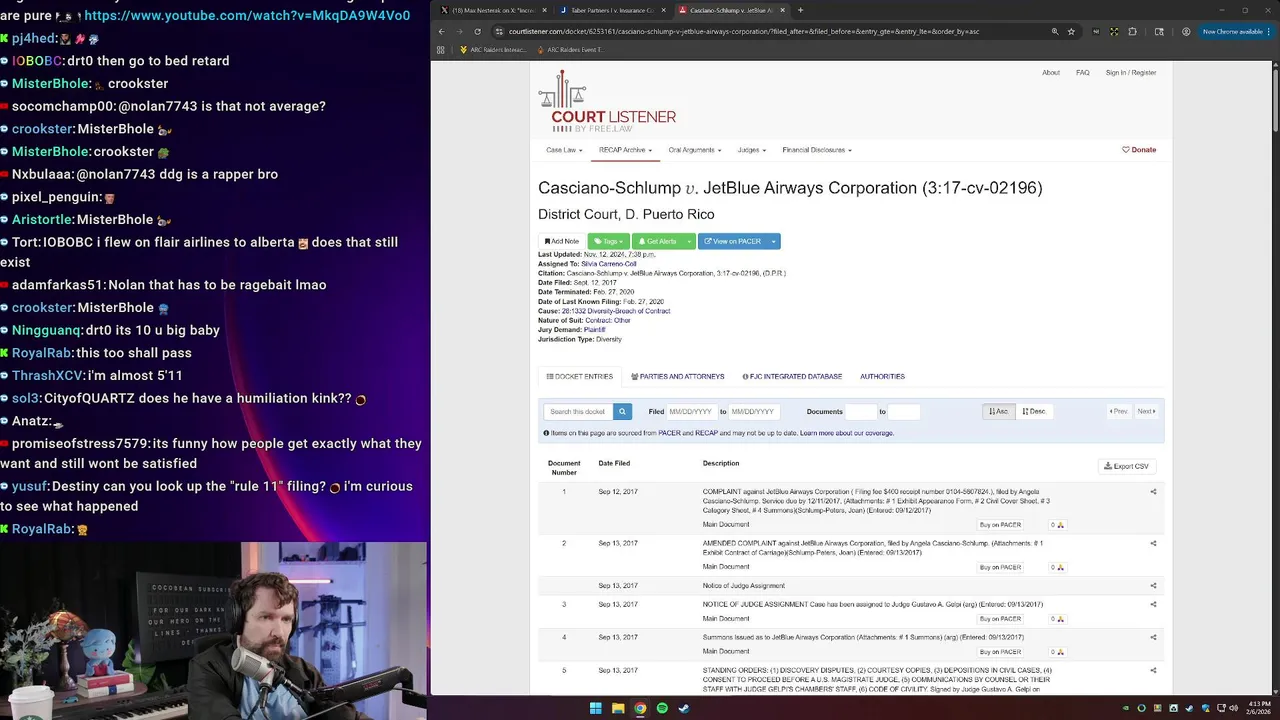Click prayer count icon for document 2
This screenshot has width=1280, height=720.
[x=1056, y=567]
